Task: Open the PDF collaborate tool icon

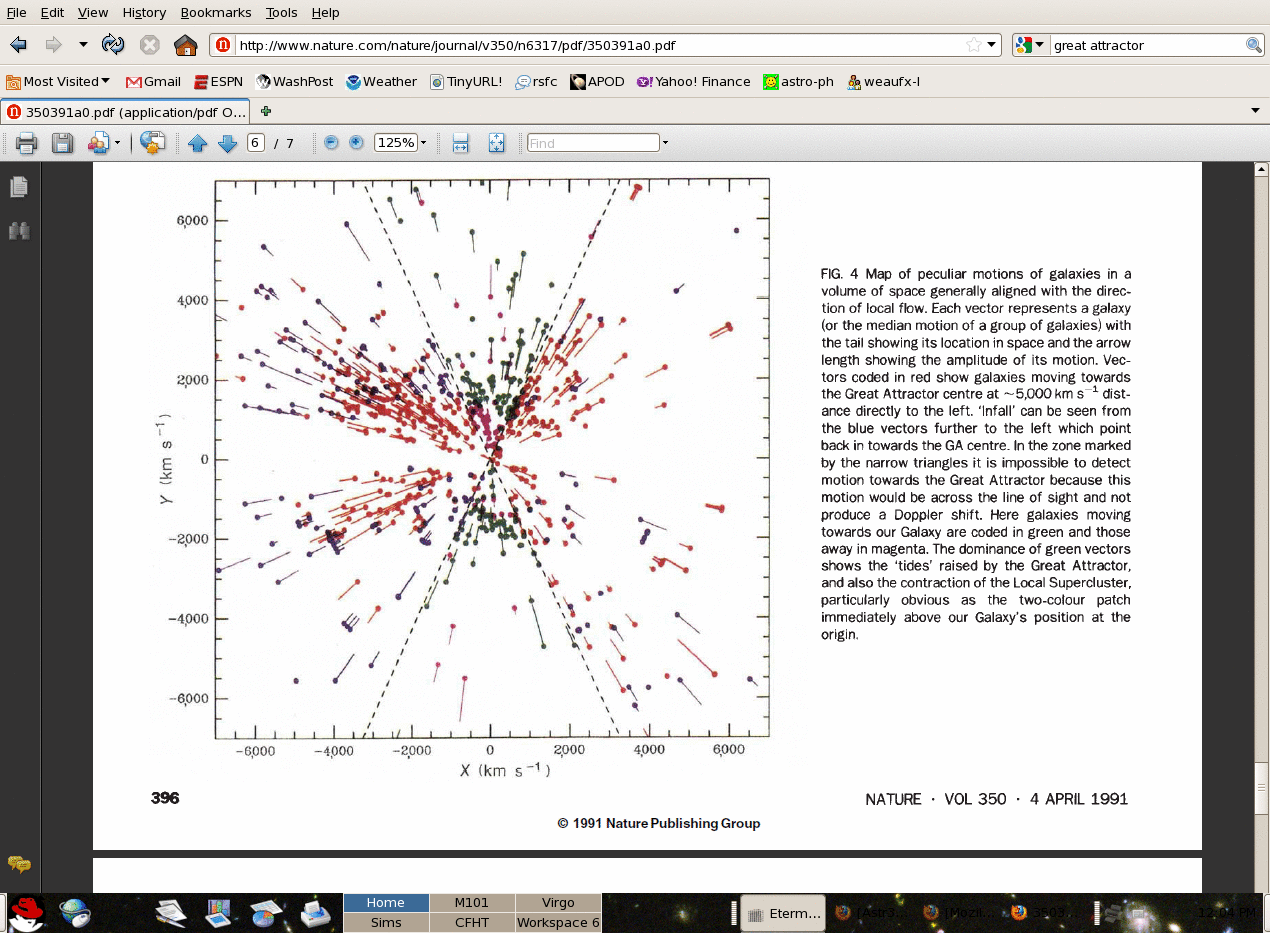Action: point(98,143)
